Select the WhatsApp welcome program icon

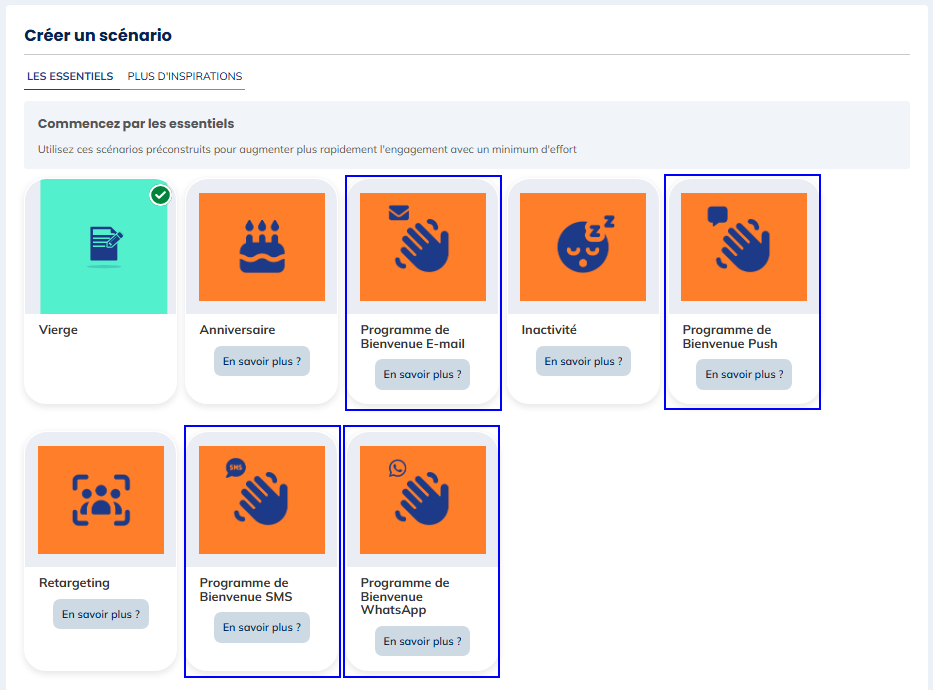pyautogui.click(x=422, y=500)
